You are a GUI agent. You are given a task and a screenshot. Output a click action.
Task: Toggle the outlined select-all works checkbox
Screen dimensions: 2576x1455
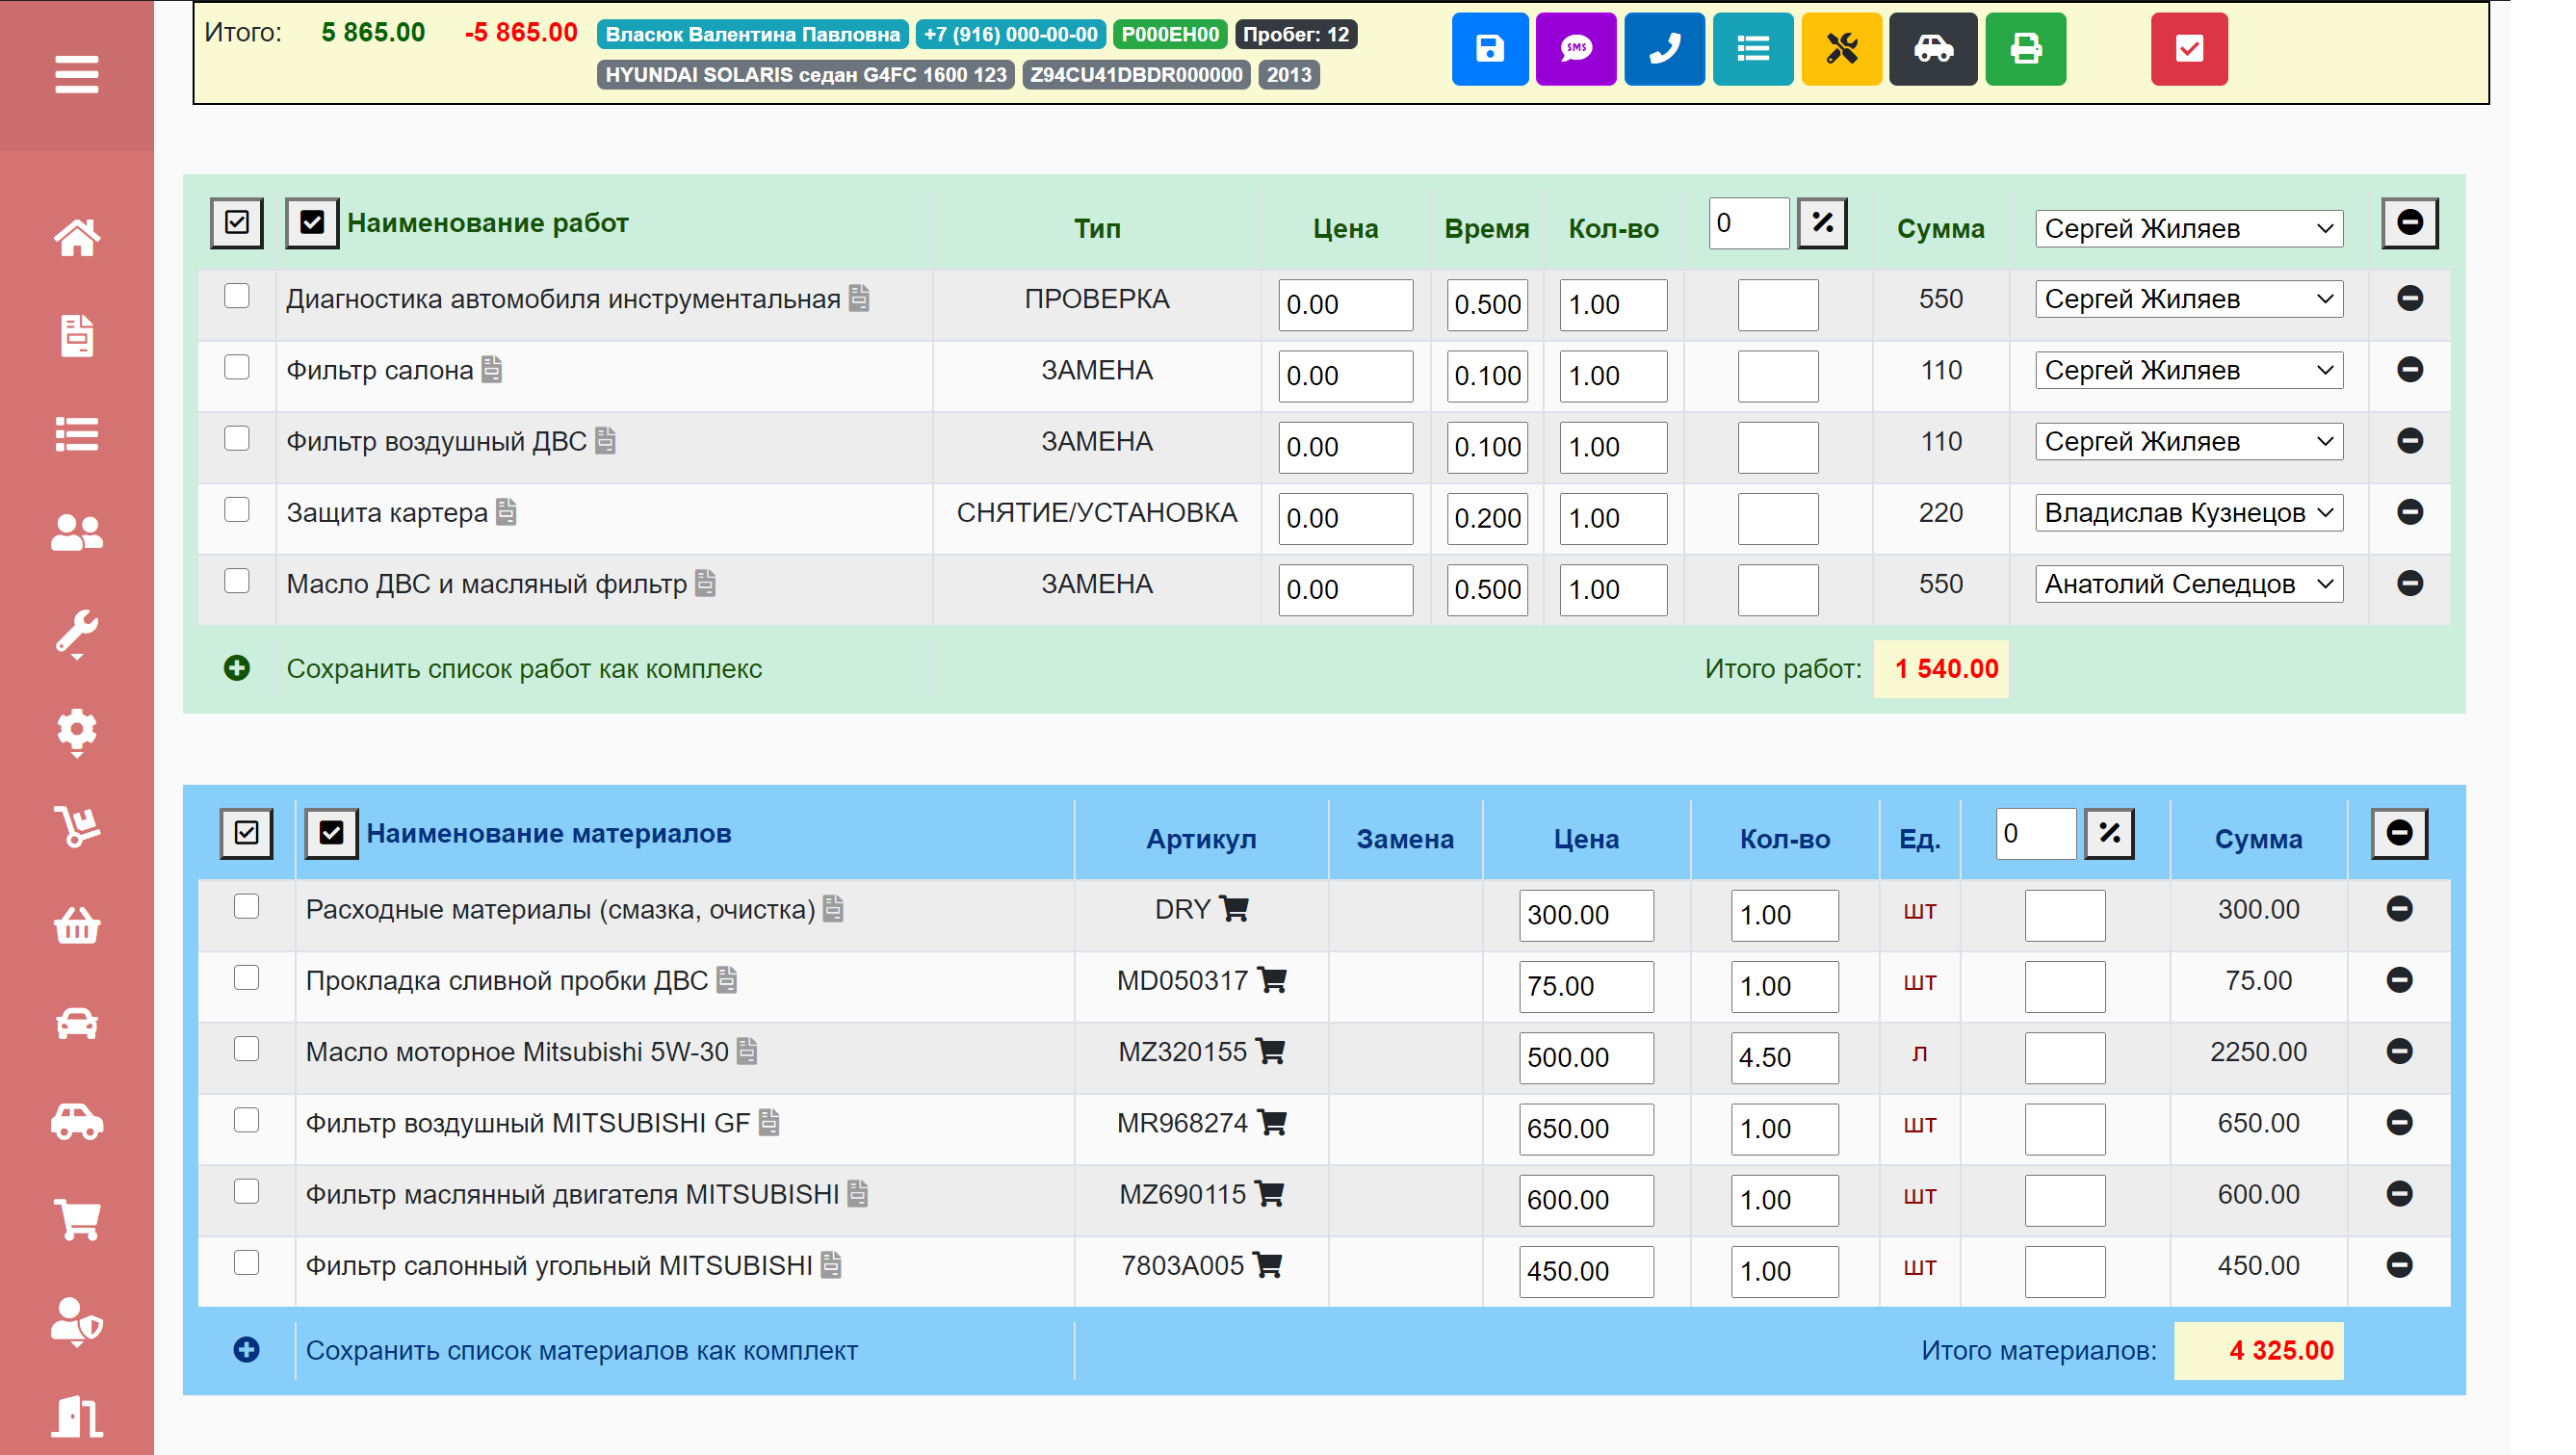point(236,222)
